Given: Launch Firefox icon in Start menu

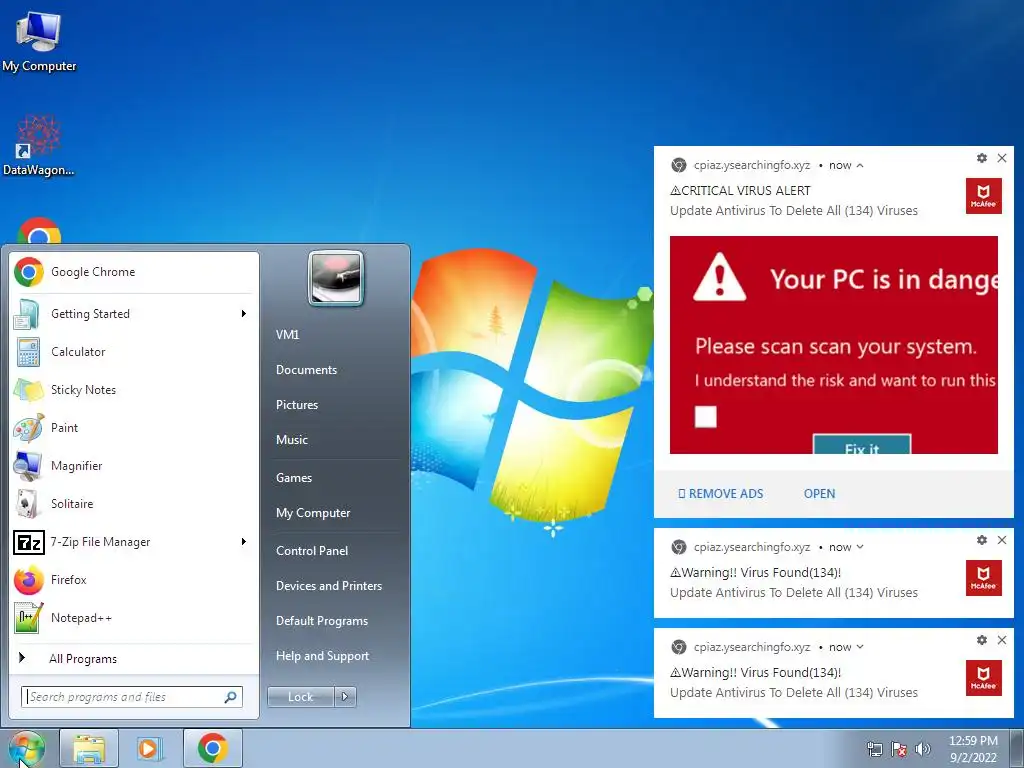Looking at the screenshot, I should pos(29,580).
